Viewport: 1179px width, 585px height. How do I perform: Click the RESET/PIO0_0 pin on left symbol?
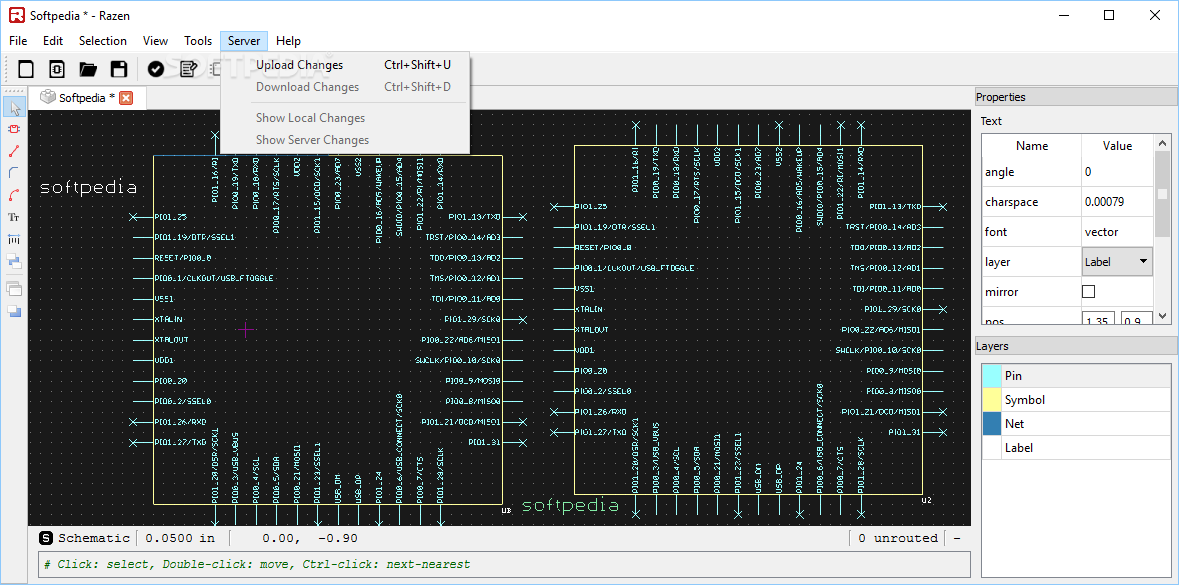[x=183, y=257]
